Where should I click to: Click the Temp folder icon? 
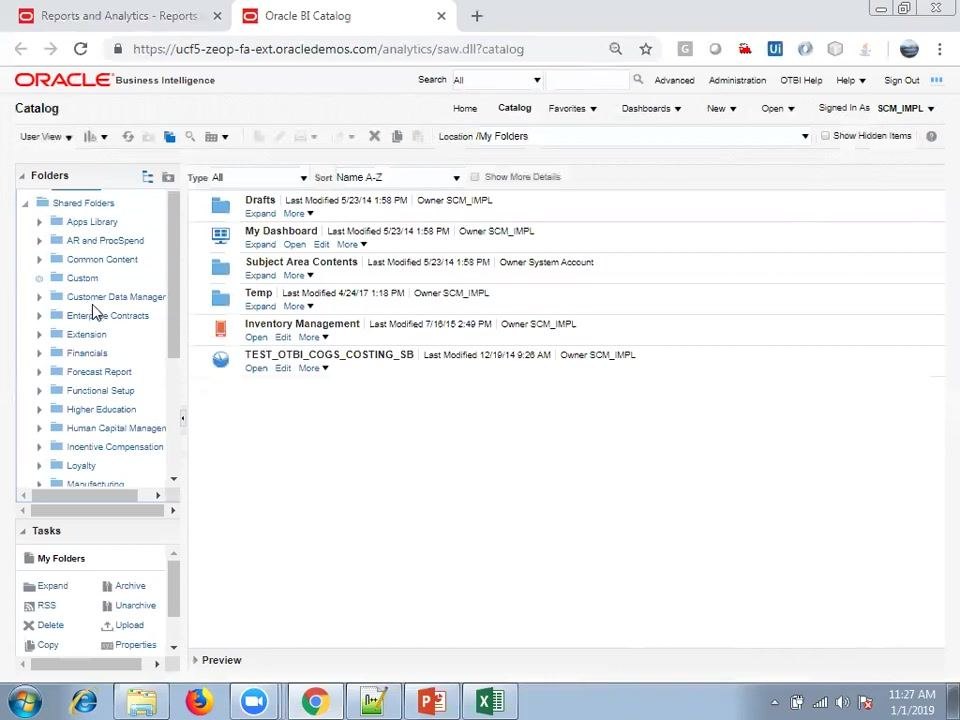[x=220, y=298]
